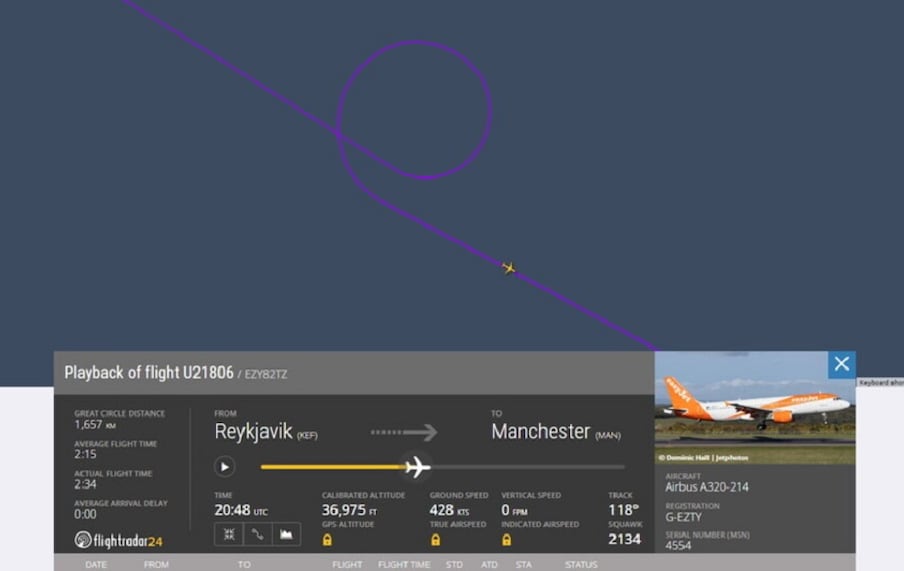Screen dimensions: 904x571
Task: Click the Manchester destination airport name
Action: pos(541,431)
